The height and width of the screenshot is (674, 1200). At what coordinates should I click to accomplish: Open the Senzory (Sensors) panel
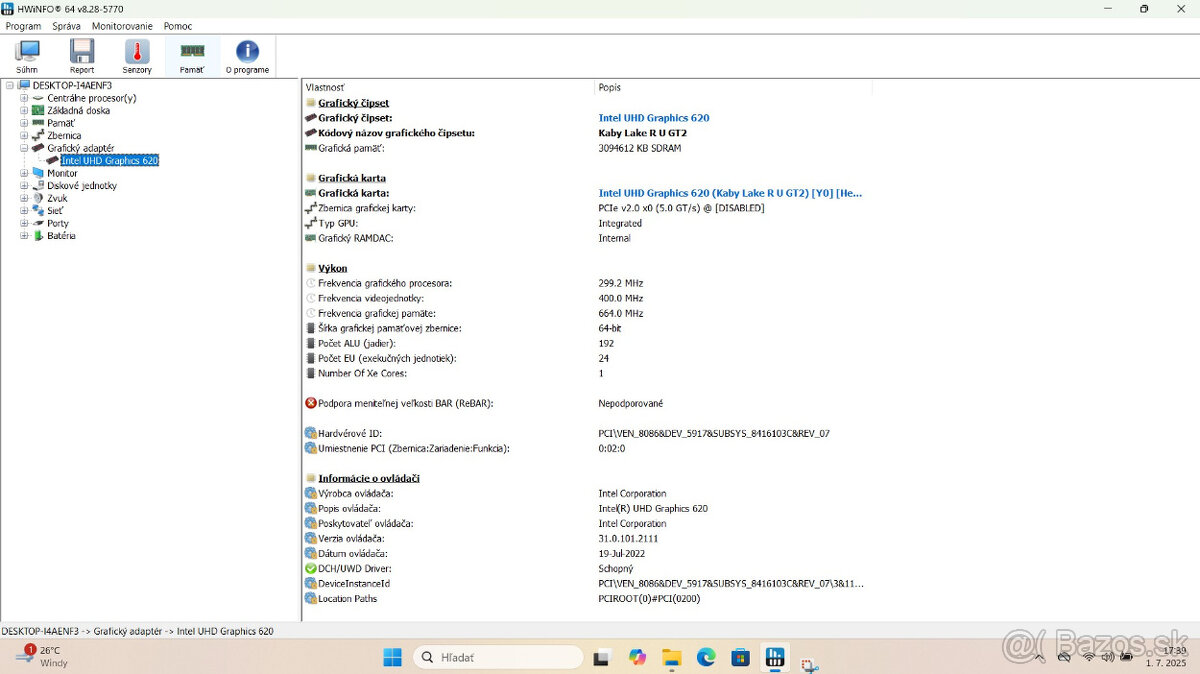136,55
